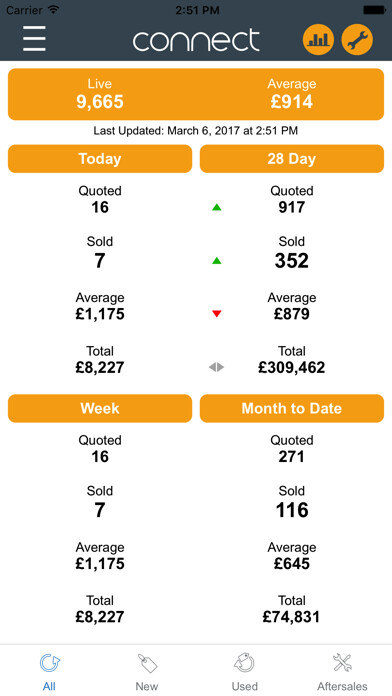Tap the green arrow beside Sold
The image size is (392, 696).
tap(216, 261)
